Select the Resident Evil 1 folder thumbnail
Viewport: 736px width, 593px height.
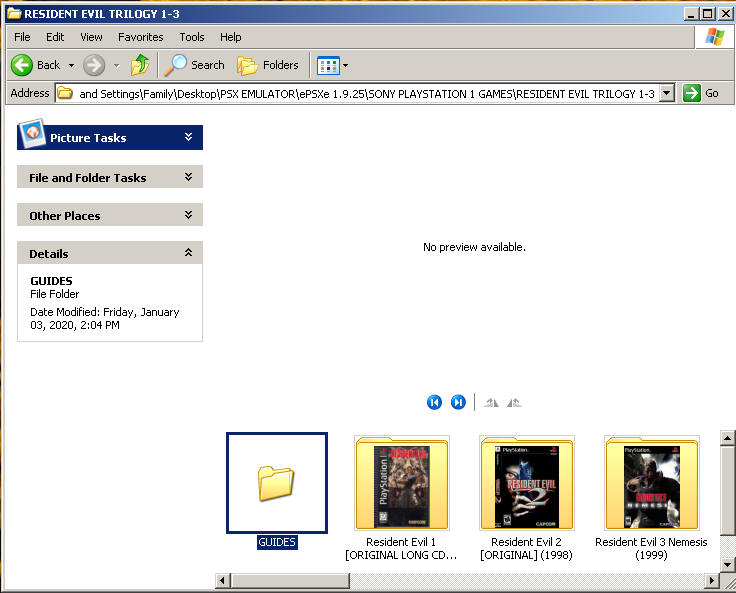pyautogui.click(x=402, y=483)
